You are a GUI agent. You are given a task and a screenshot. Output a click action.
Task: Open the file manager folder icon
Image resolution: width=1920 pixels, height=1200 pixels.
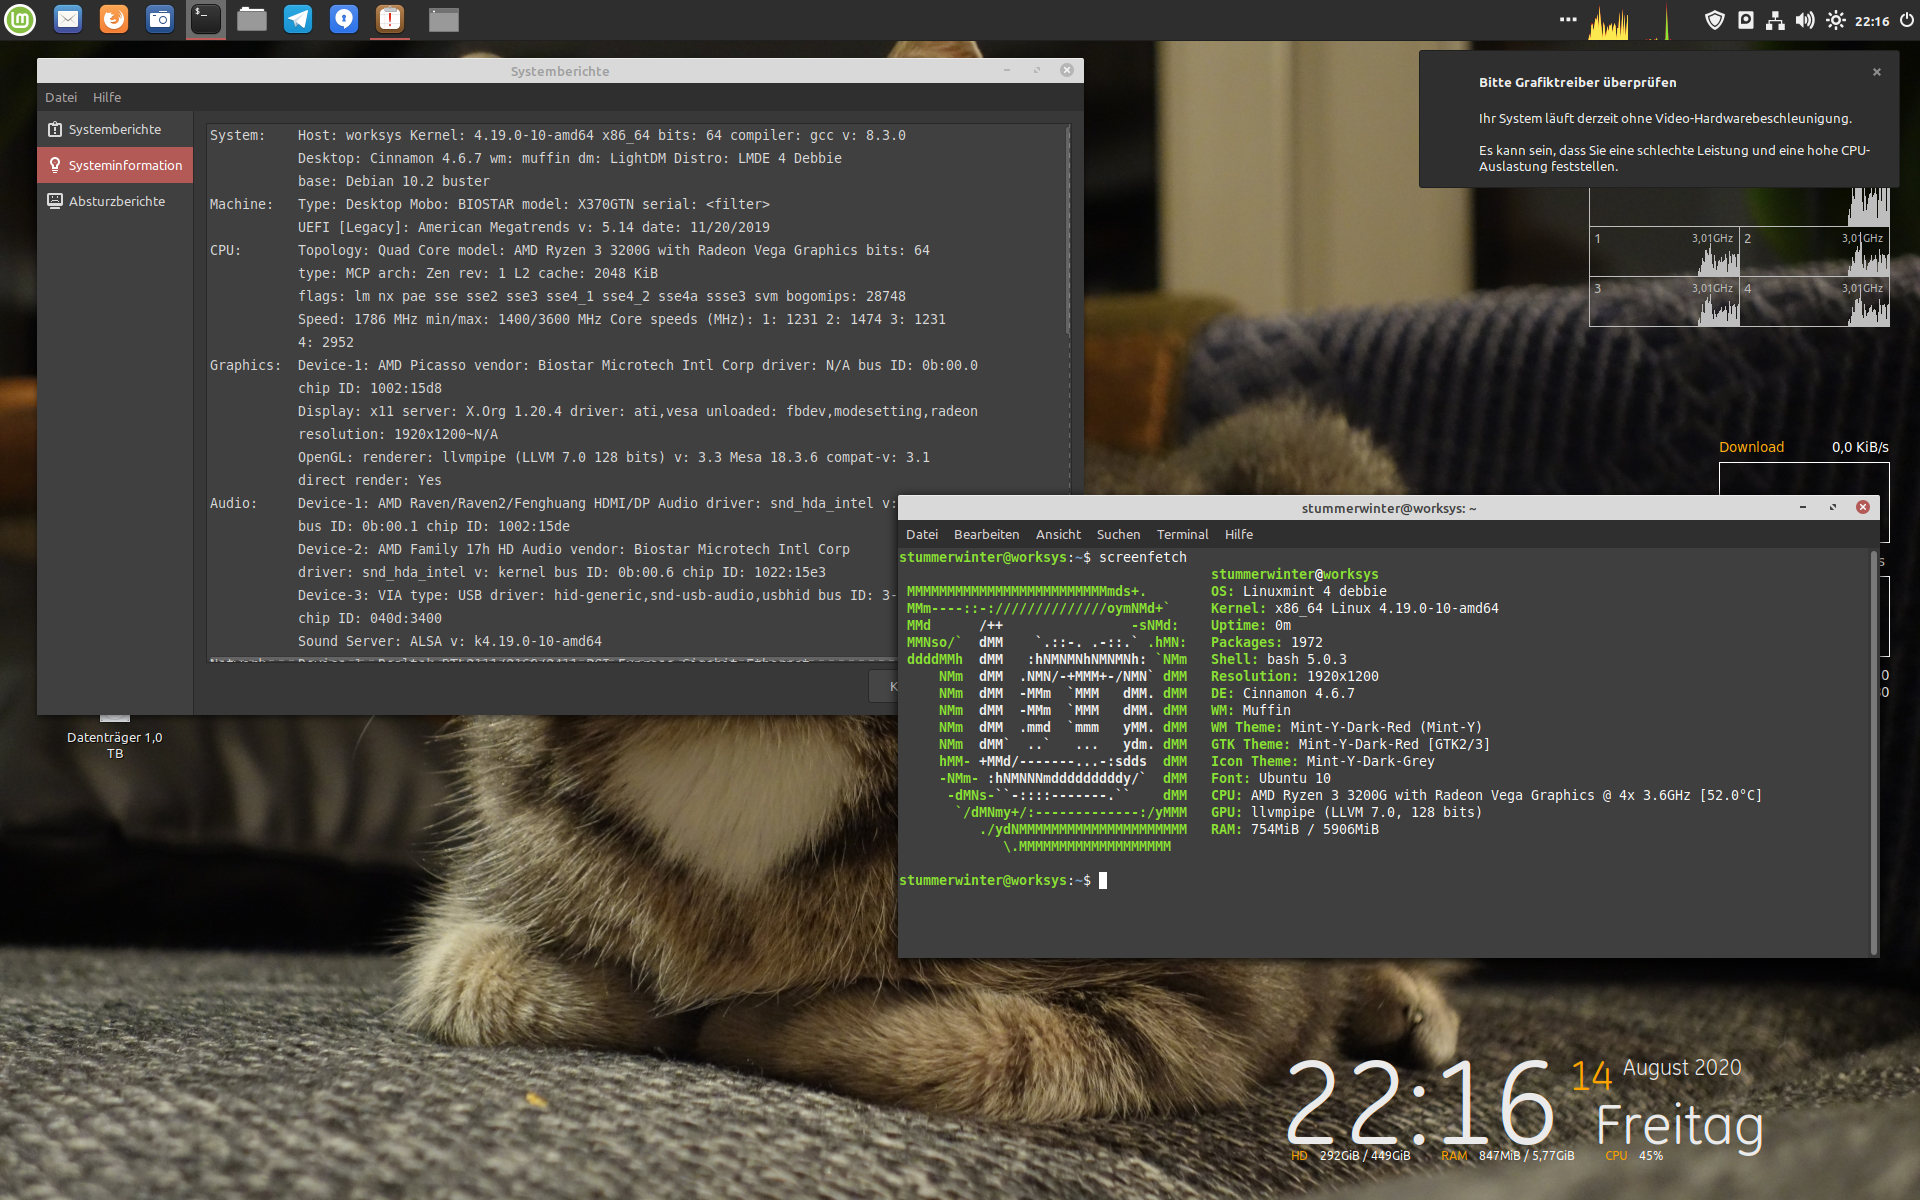click(x=252, y=19)
